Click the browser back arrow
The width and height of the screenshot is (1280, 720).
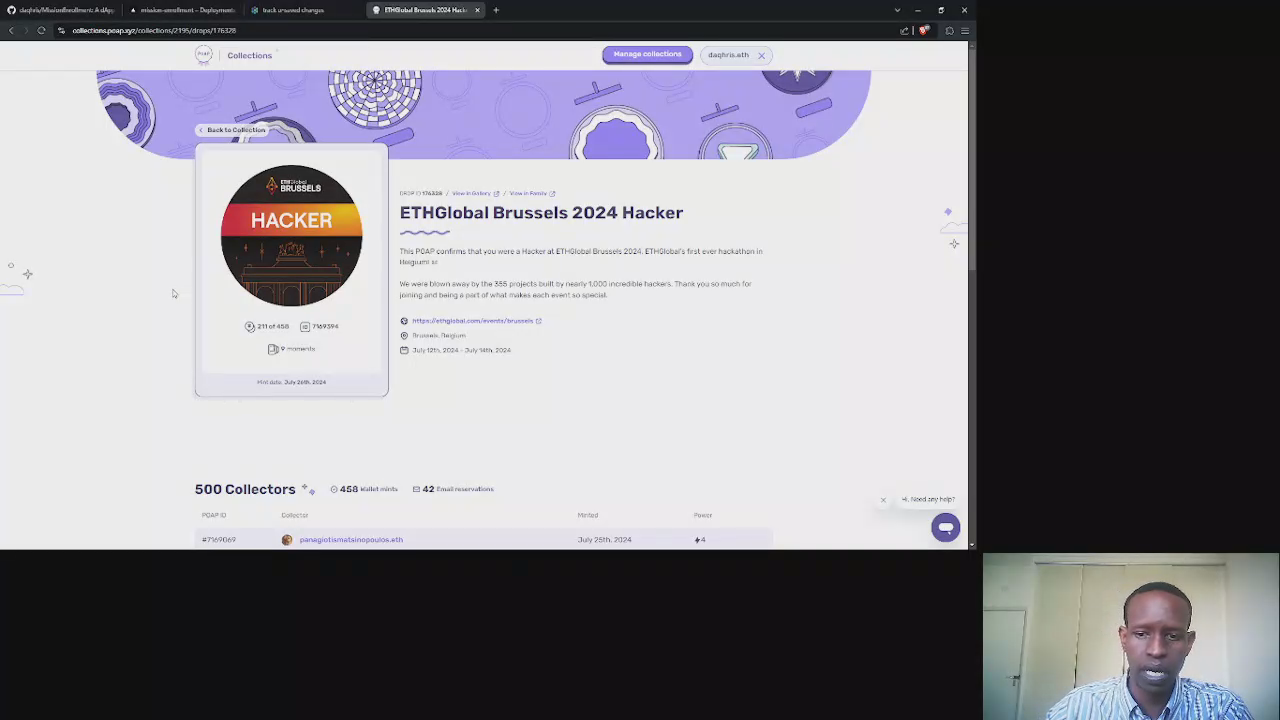11,30
